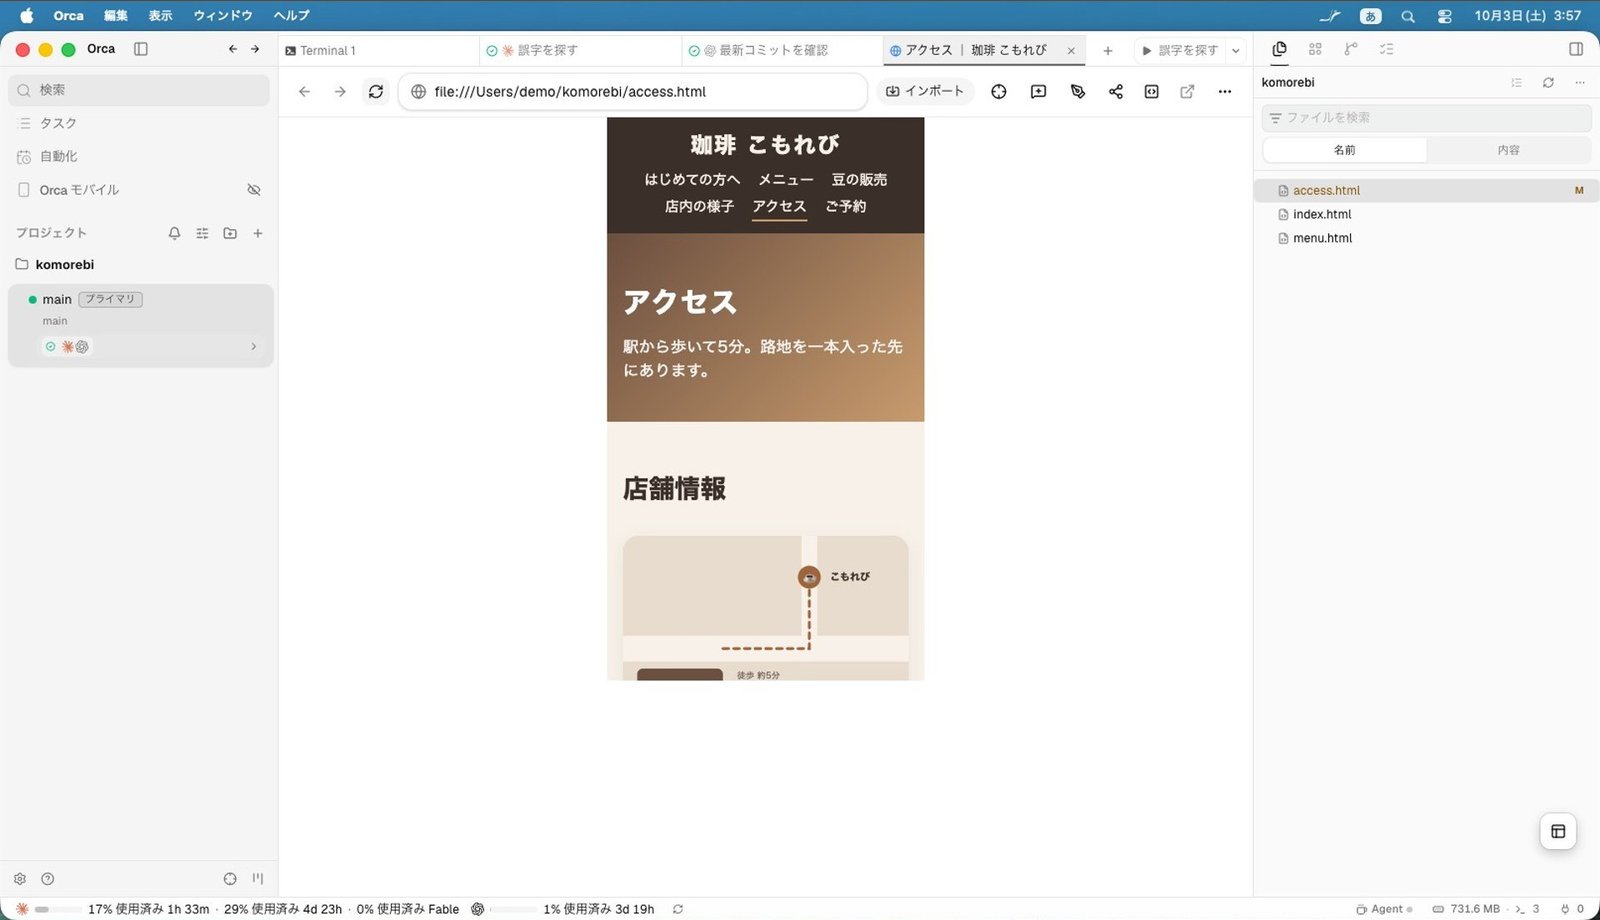
Task: Open the ウィンドウ menu in menu bar
Action: point(223,15)
